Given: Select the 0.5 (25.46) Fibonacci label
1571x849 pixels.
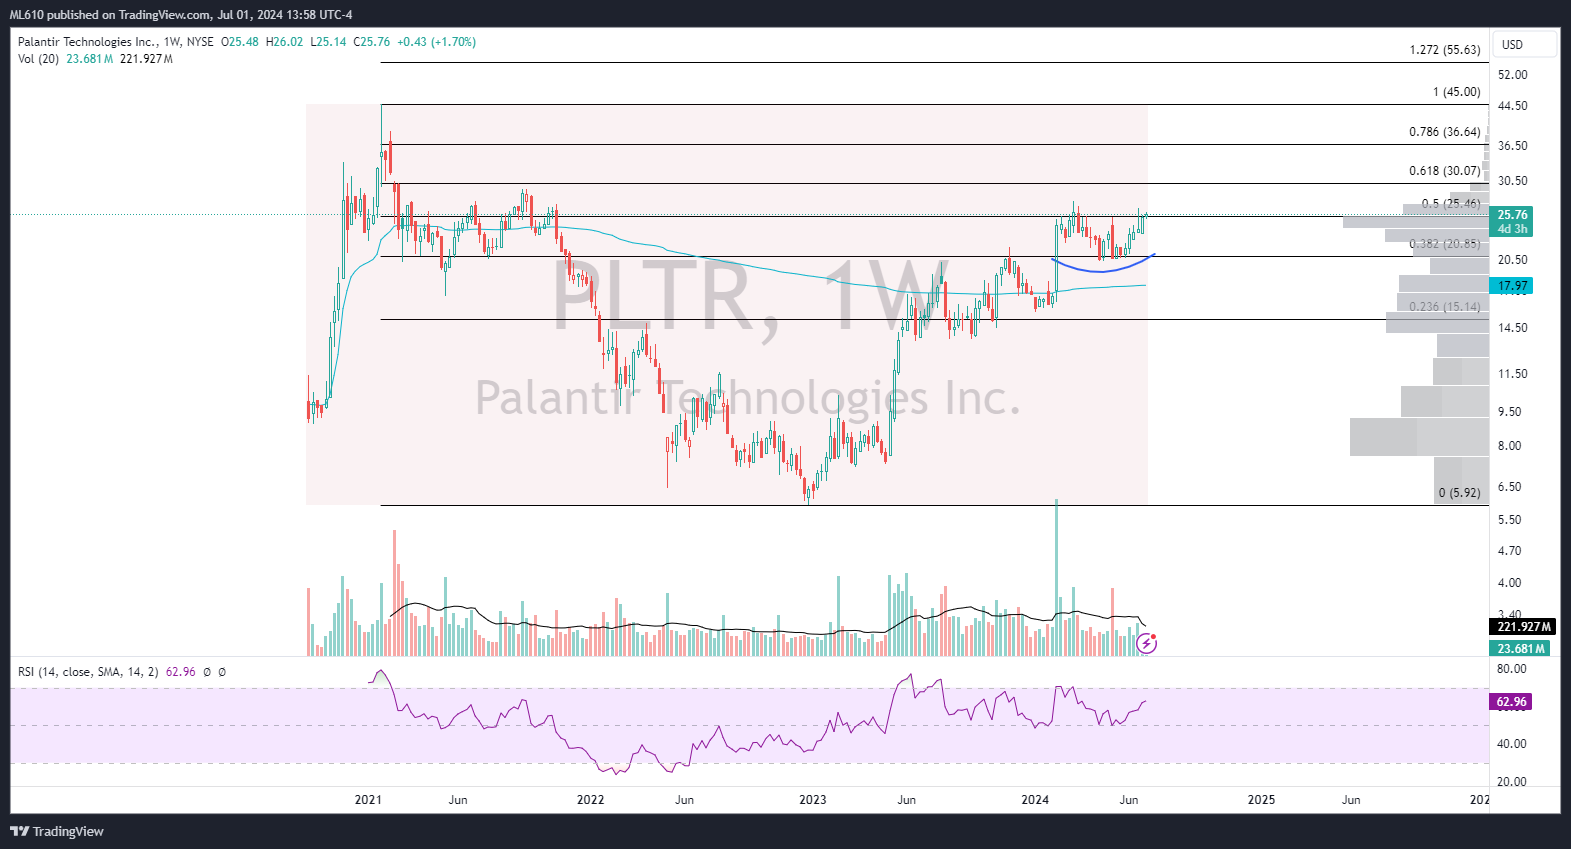Looking at the screenshot, I should tap(1451, 204).
